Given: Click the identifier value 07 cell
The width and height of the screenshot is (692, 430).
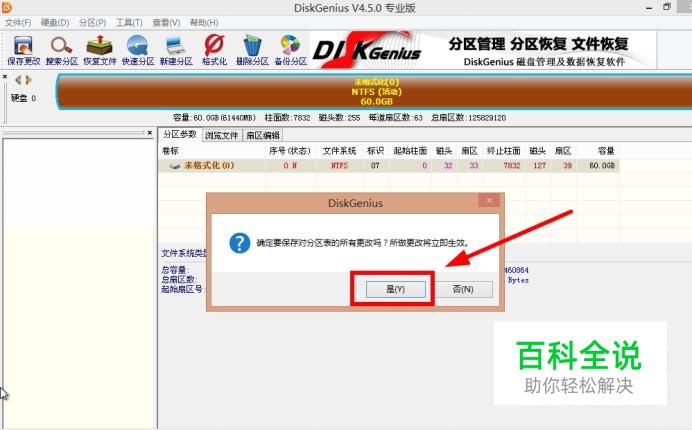Looking at the screenshot, I should click(x=375, y=166).
